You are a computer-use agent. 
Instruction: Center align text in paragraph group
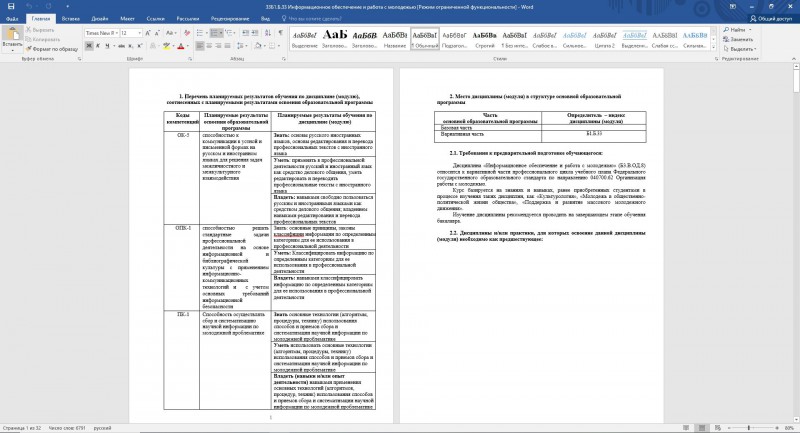(209, 46)
